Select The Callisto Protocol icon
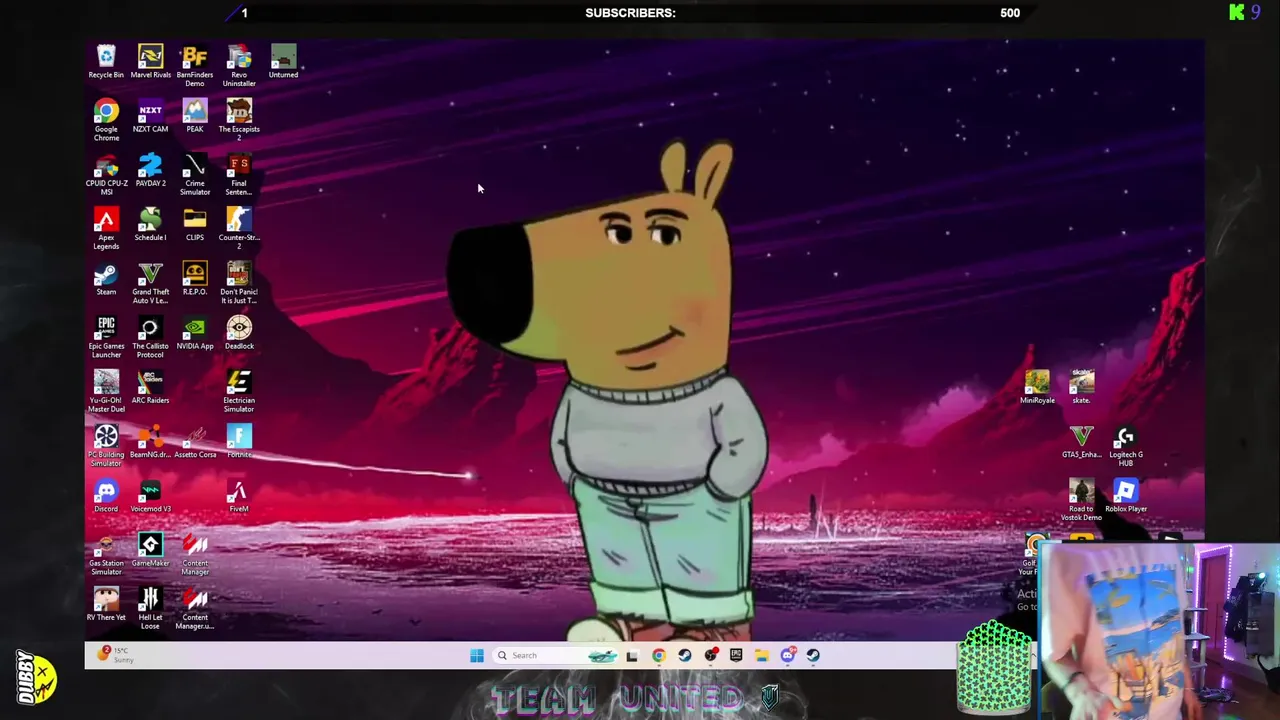Screen dimensions: 1280x720 point(150,337)
